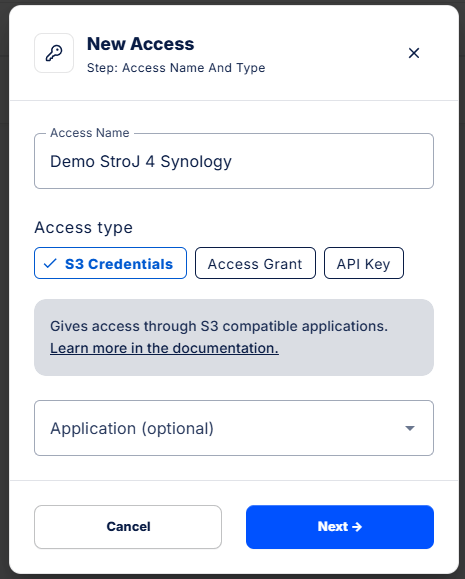Click the caret arrow in the Application field
465x579 pixels.
tap(410, 428)
